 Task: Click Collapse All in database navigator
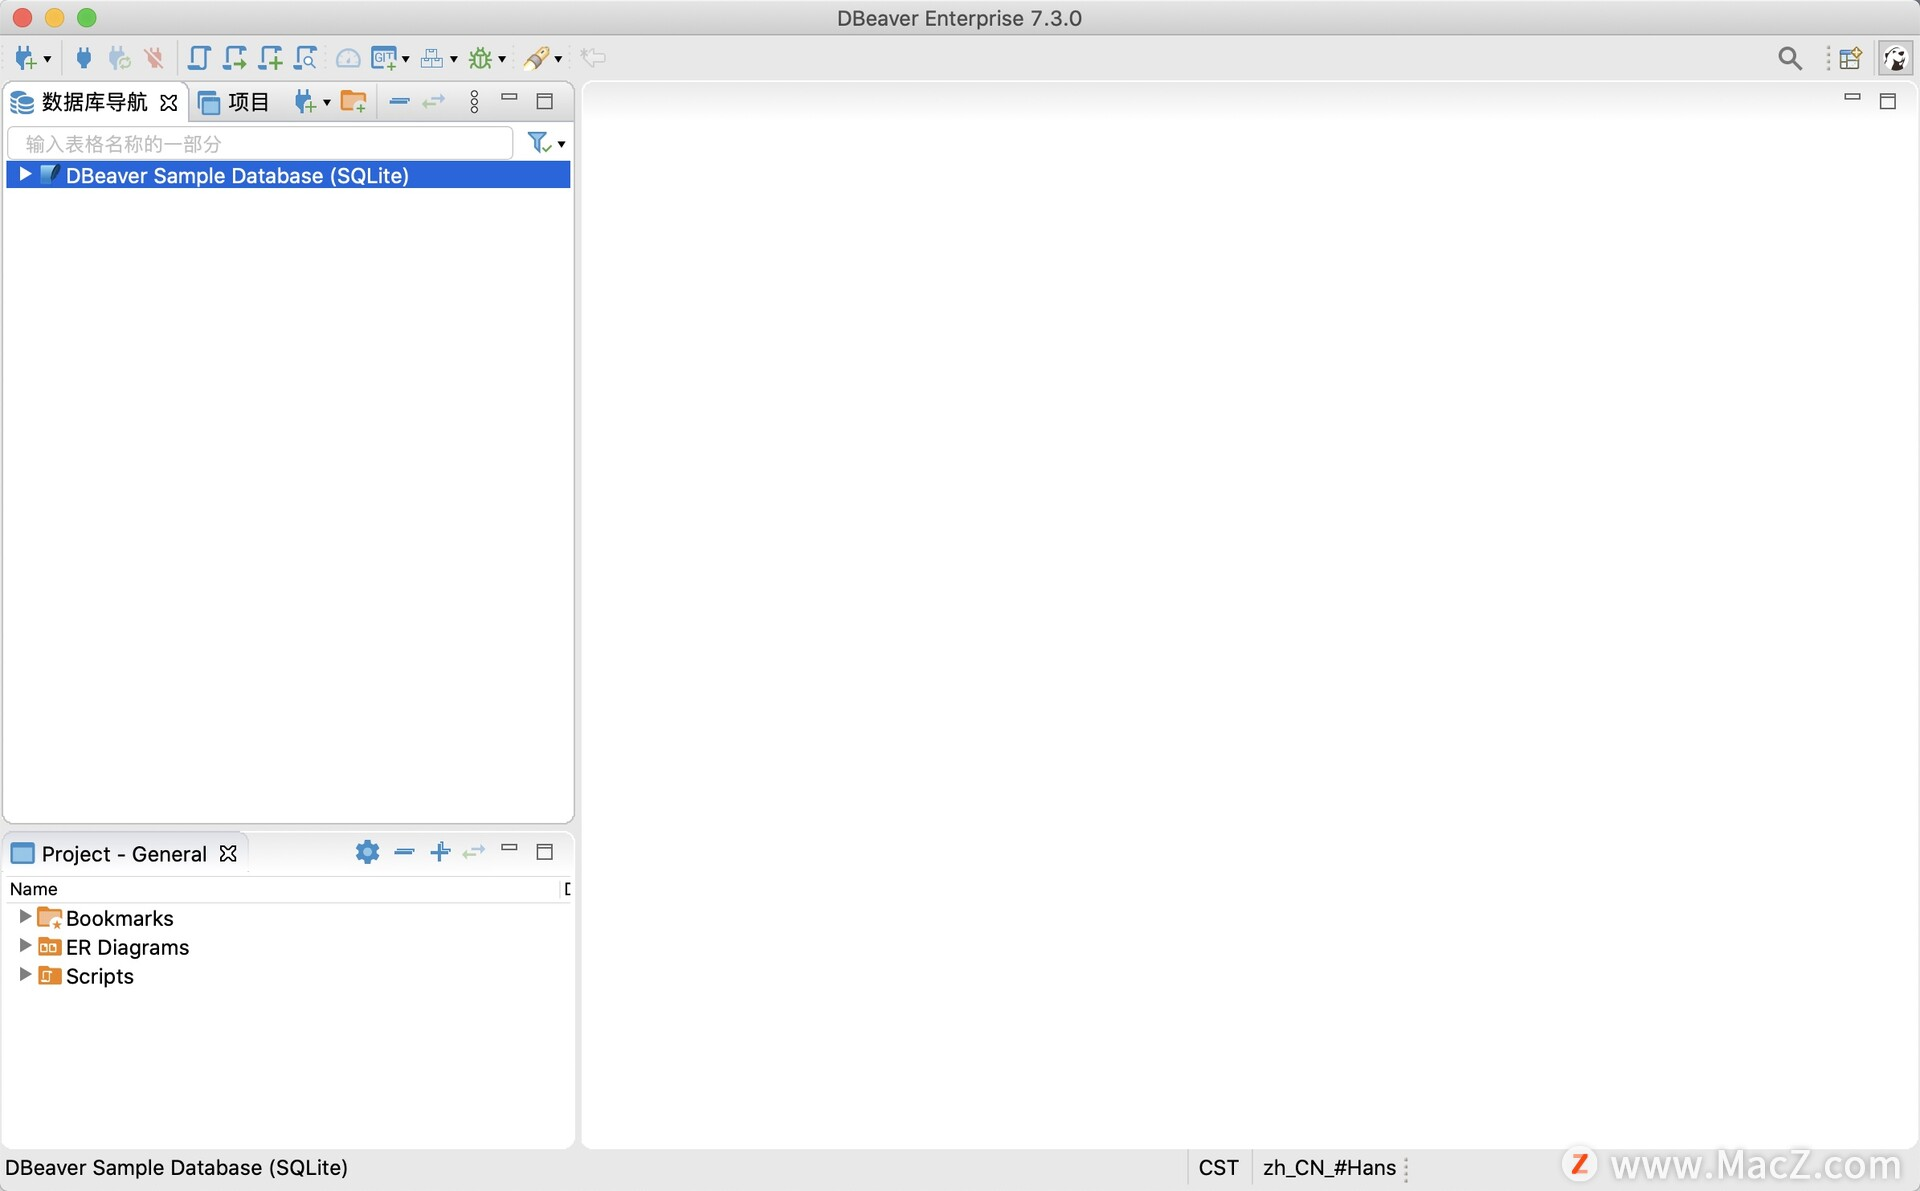point(399,101)
